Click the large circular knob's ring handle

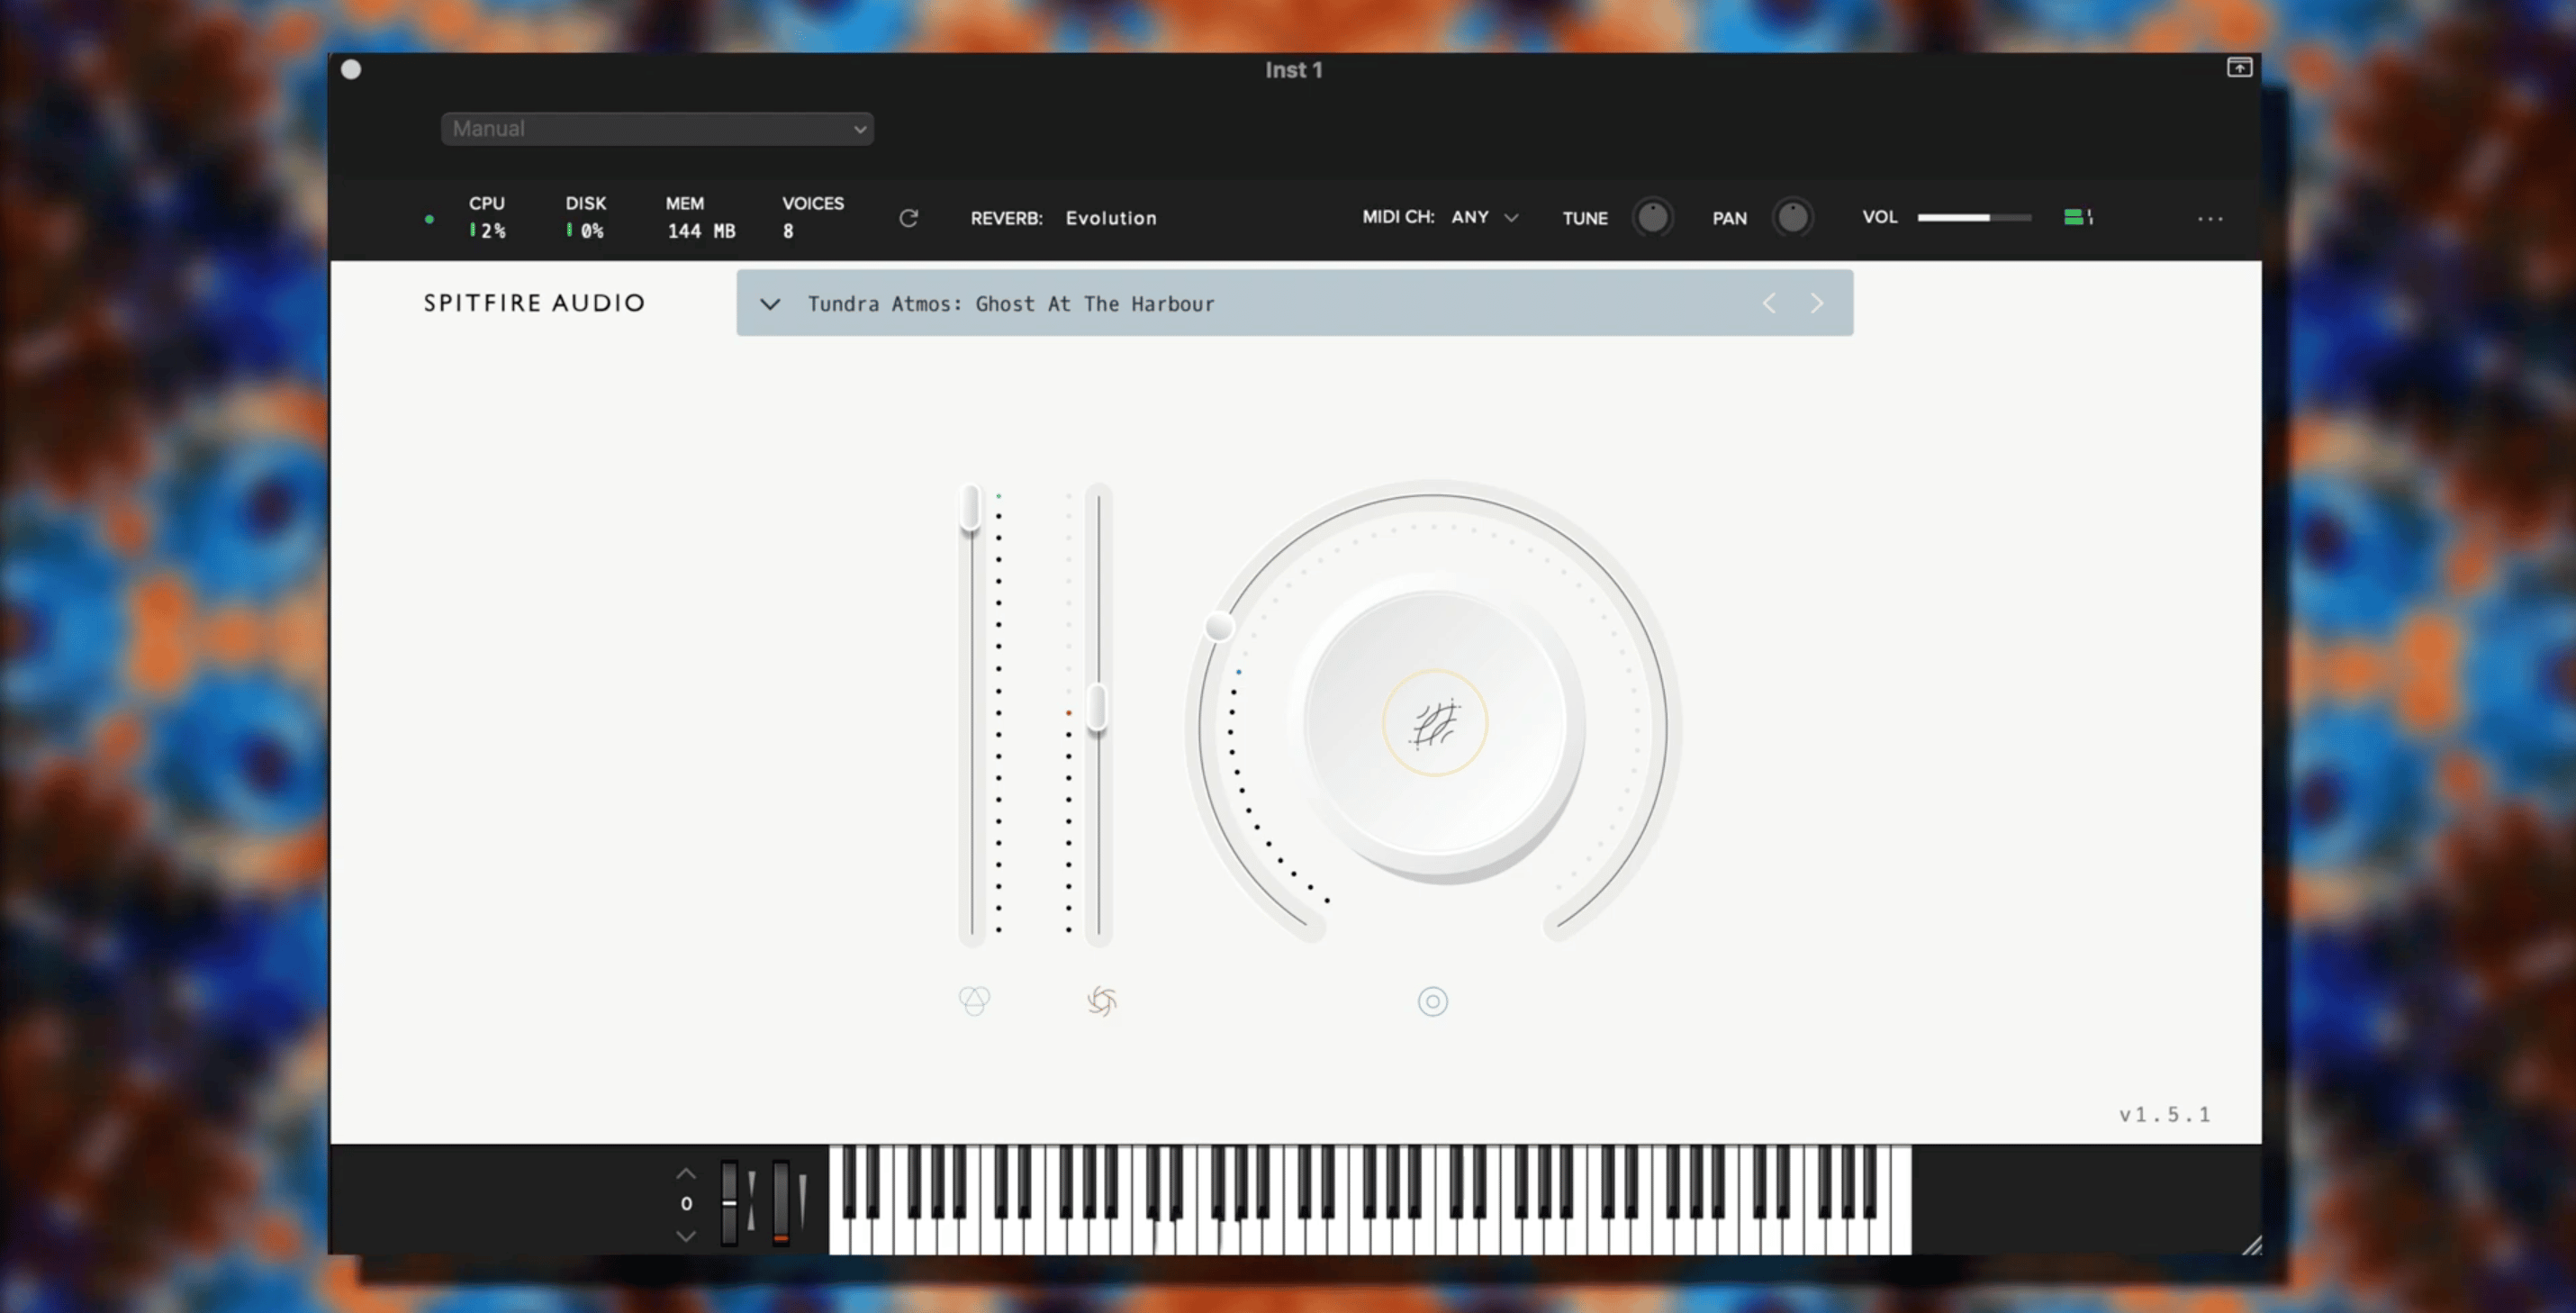(1218, 627)
